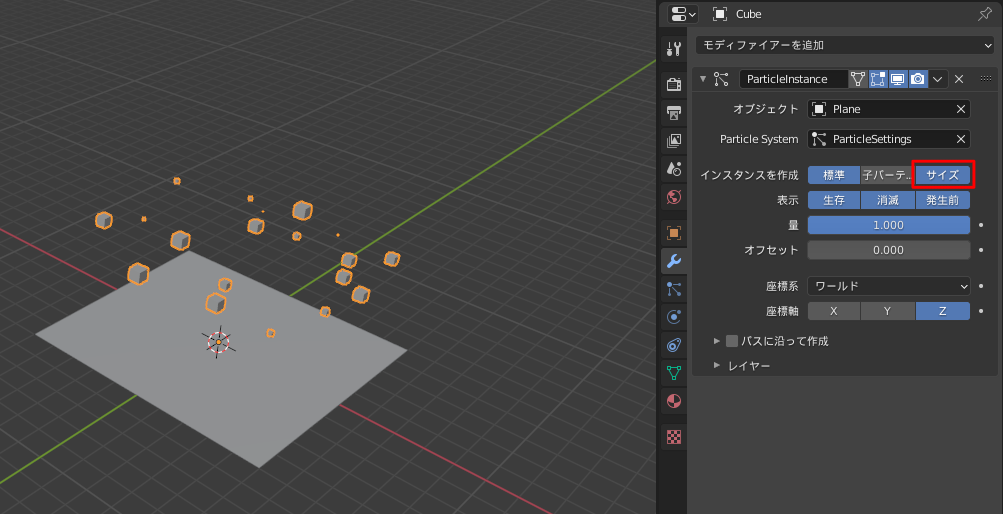
Task: Open the Material properties tab
Action: [674, 401]
